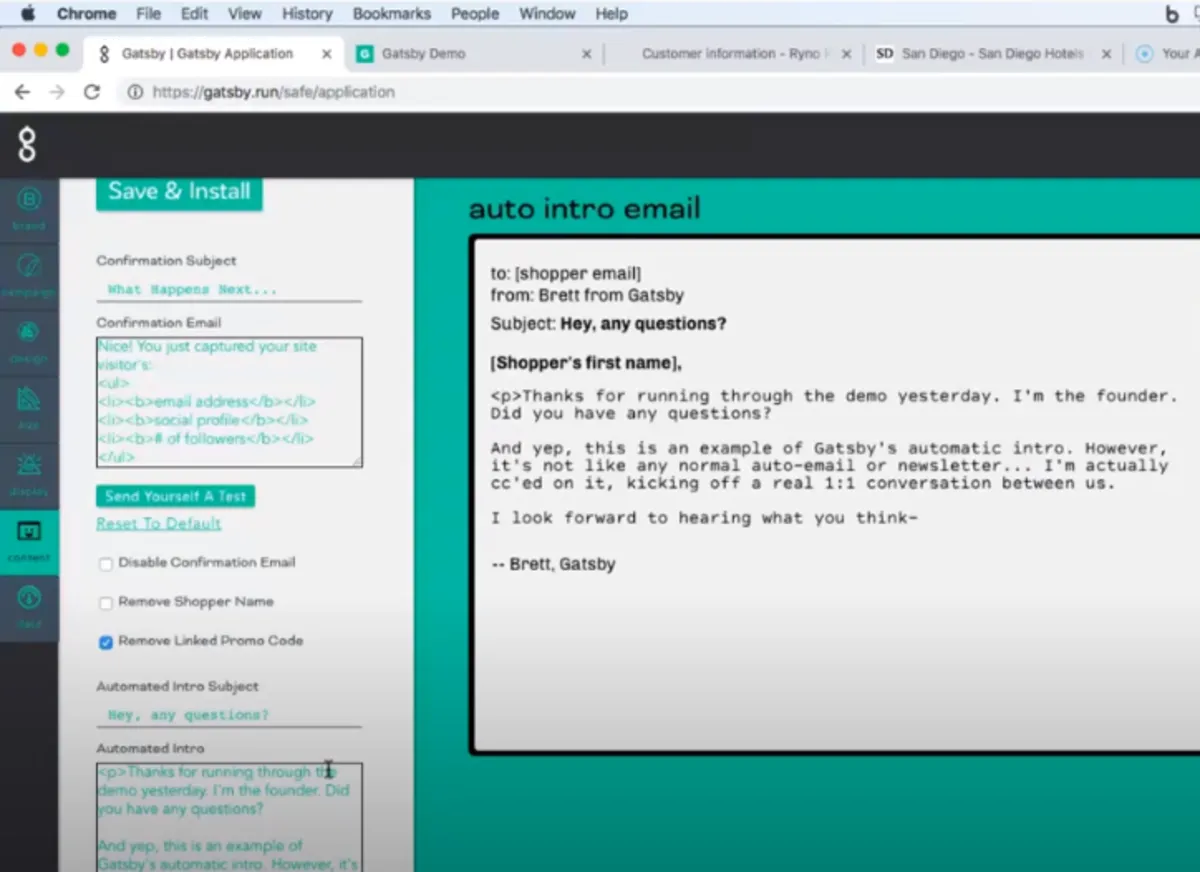1200x872 pixels.
Task: Open the Chrome menu in menu bar
Action: coord(86,14)
